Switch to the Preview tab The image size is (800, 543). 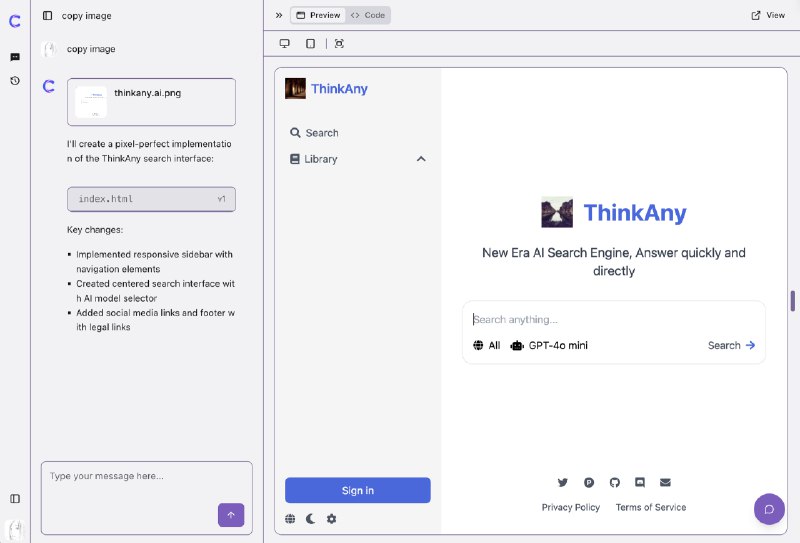[318, 15]
